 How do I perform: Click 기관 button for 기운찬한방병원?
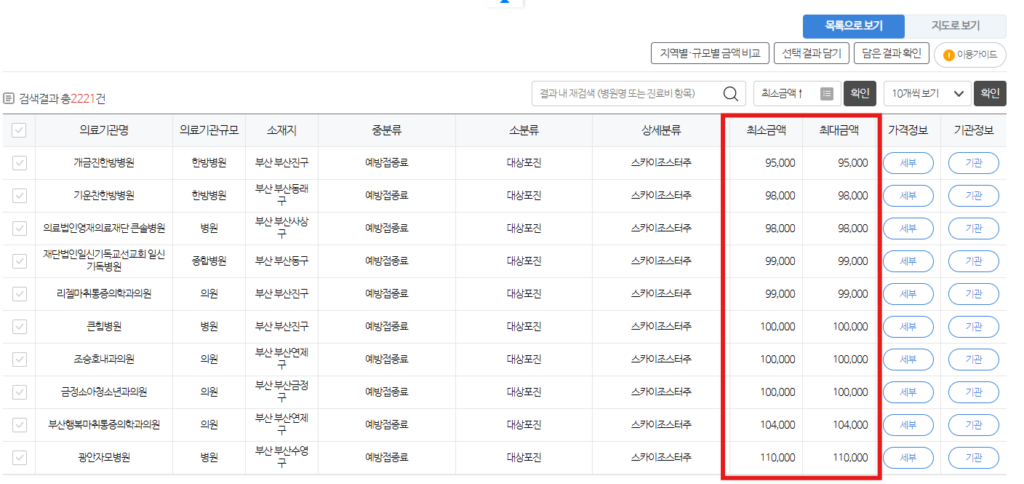(x=973, y=196)
